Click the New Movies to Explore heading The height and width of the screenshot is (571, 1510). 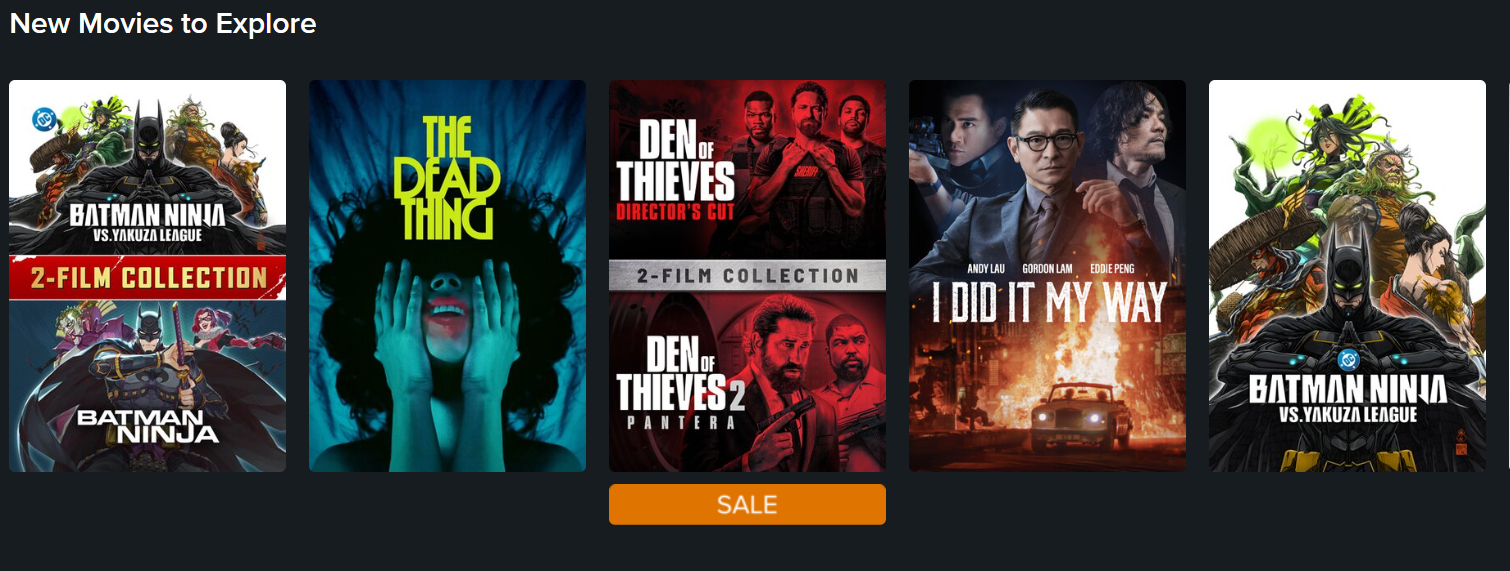(163, 23)
